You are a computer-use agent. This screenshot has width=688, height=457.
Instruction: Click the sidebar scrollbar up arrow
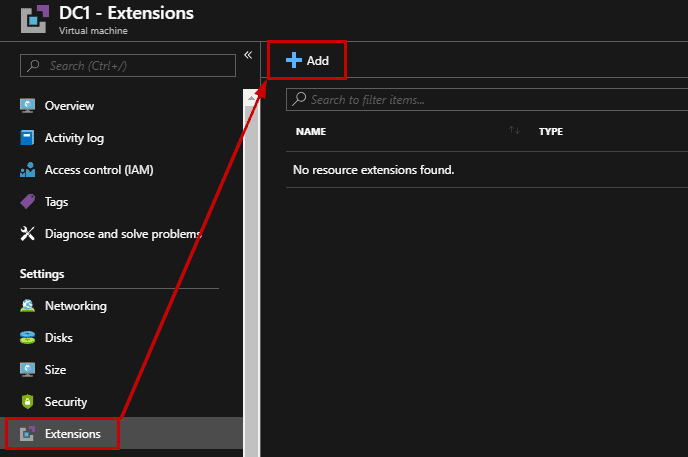251,98
